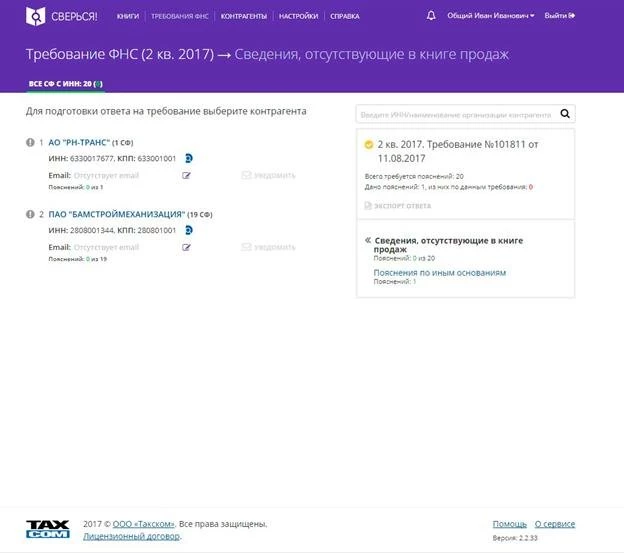Edit email for ПАО БАМСТРОЙМЕХАНИЗАЦИЯ
This screenshot has height=553, width=624.
coord(186,247)
